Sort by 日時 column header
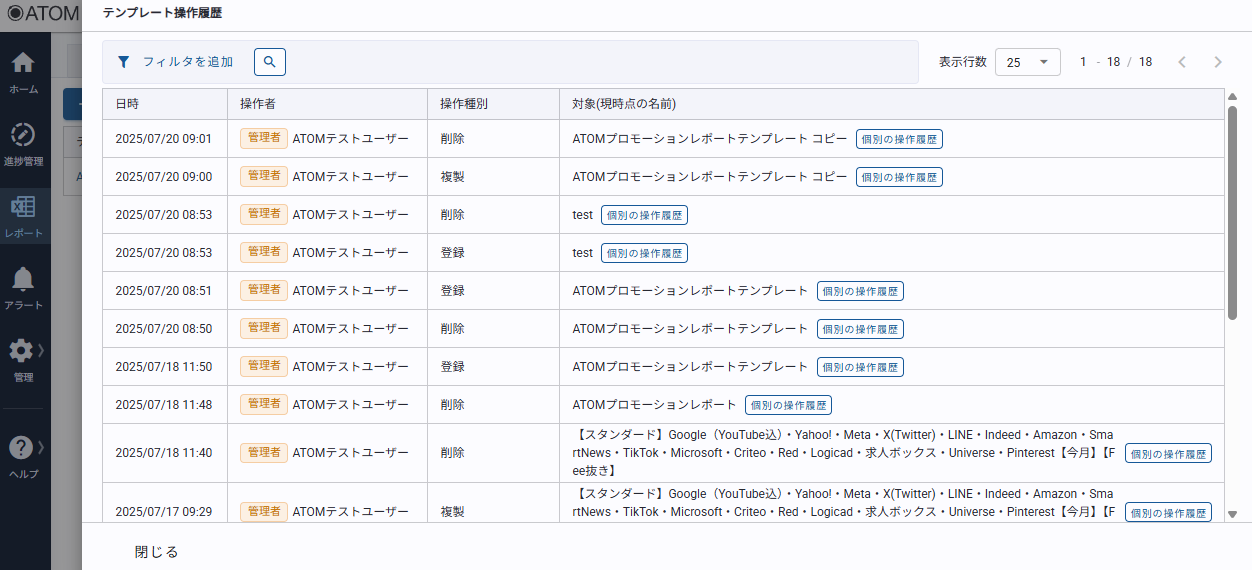This screenshot has width=1252, height=570. pyautogui.click(x=127, y=104)
